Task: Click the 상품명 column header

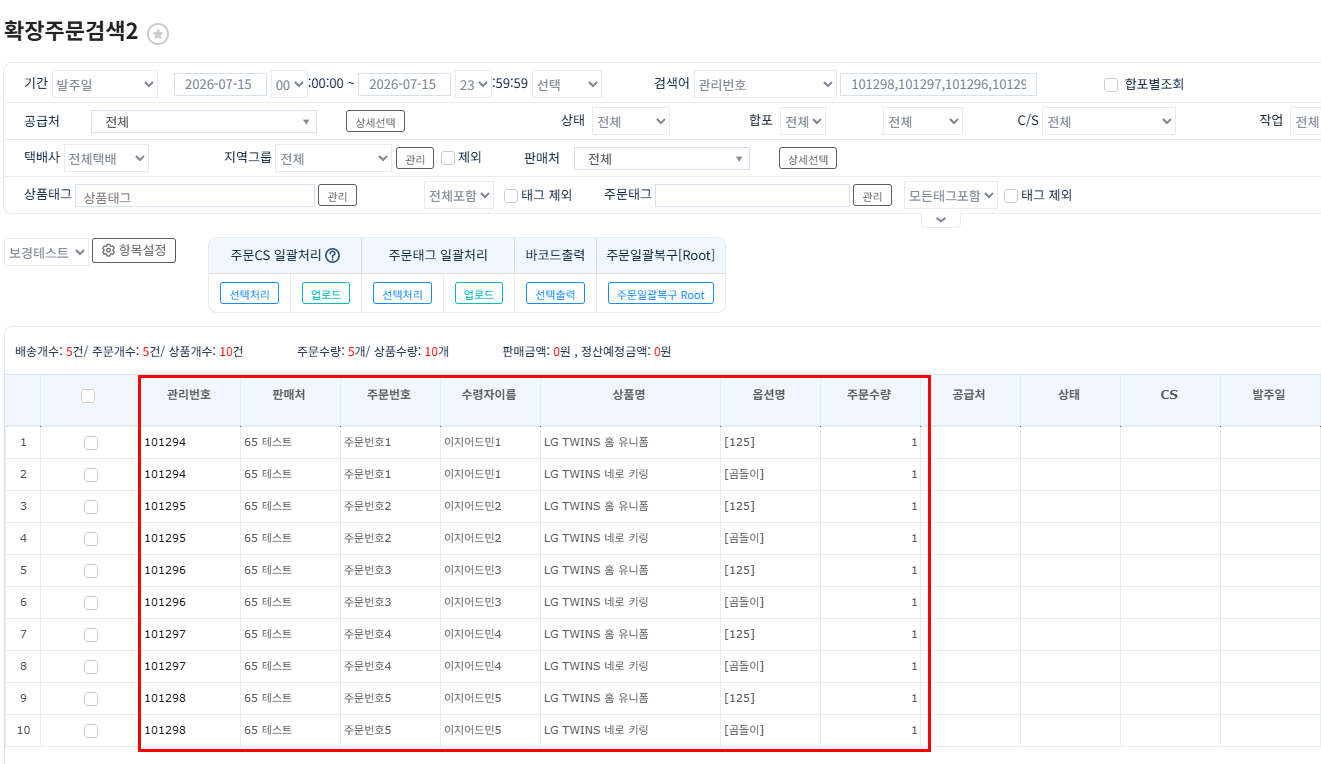Action: 629,395
